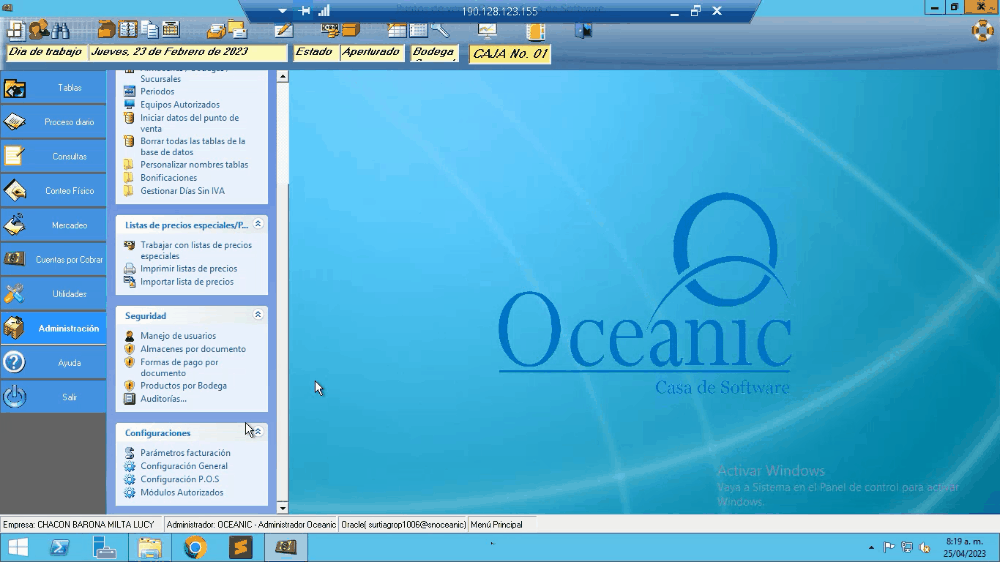1000x562 pixels.
Task: Open the lifebuoy help icon at top right
Action: click(983, 30)
